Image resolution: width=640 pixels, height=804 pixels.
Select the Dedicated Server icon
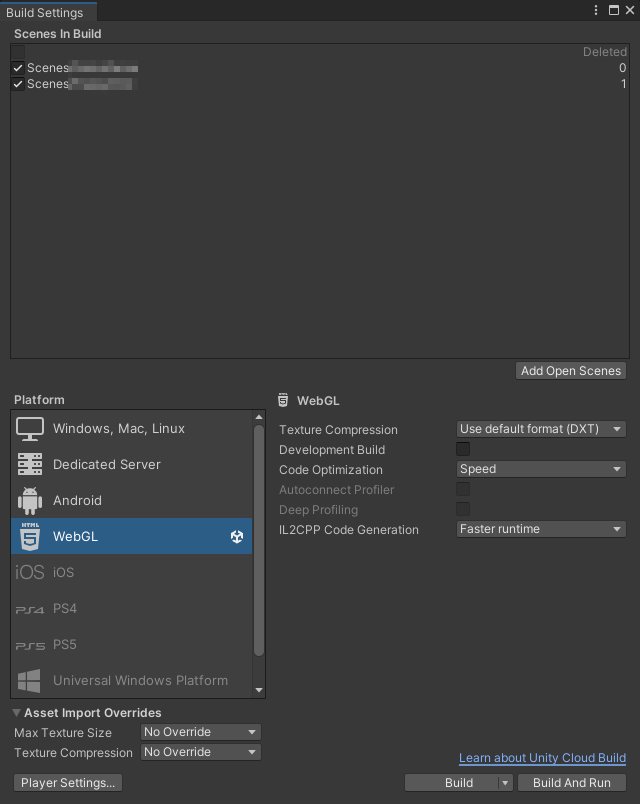tap(30, 465)
